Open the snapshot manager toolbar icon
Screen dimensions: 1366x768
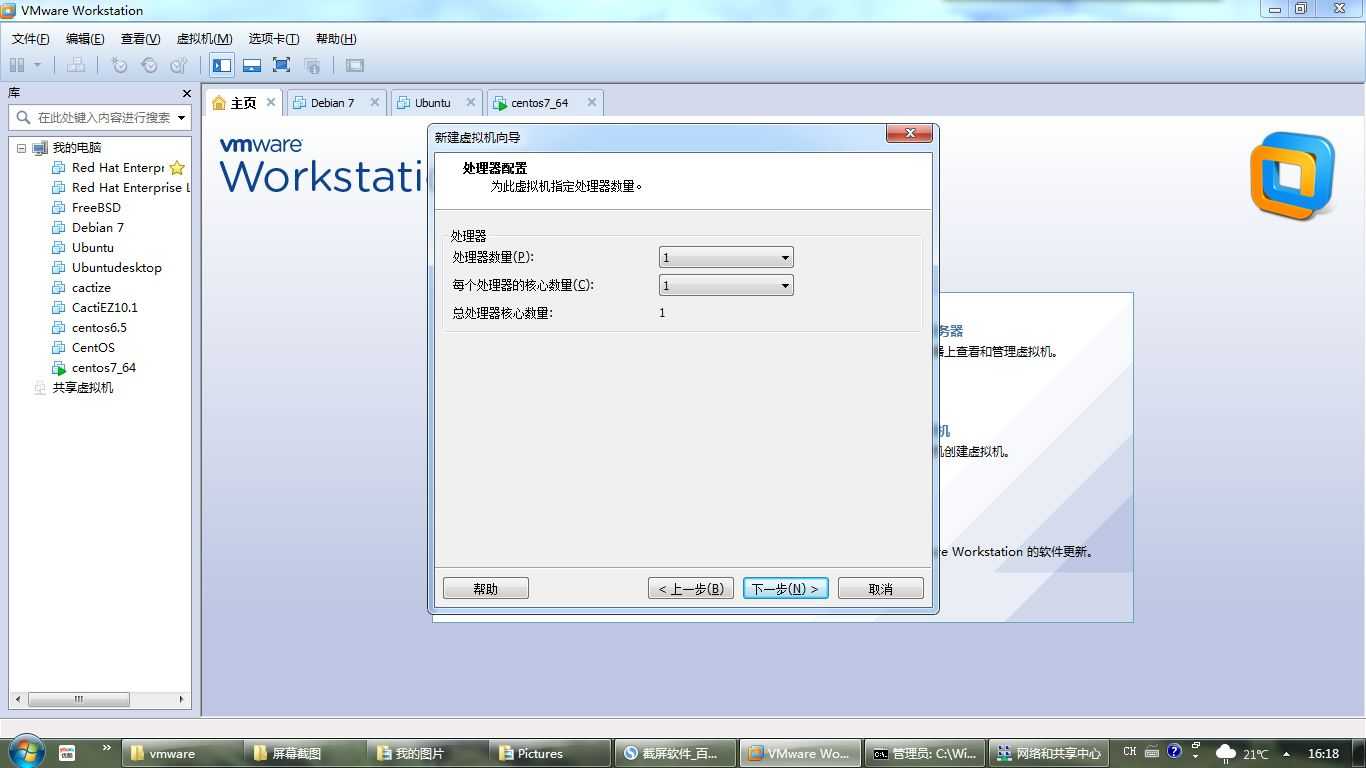point(179,65)
